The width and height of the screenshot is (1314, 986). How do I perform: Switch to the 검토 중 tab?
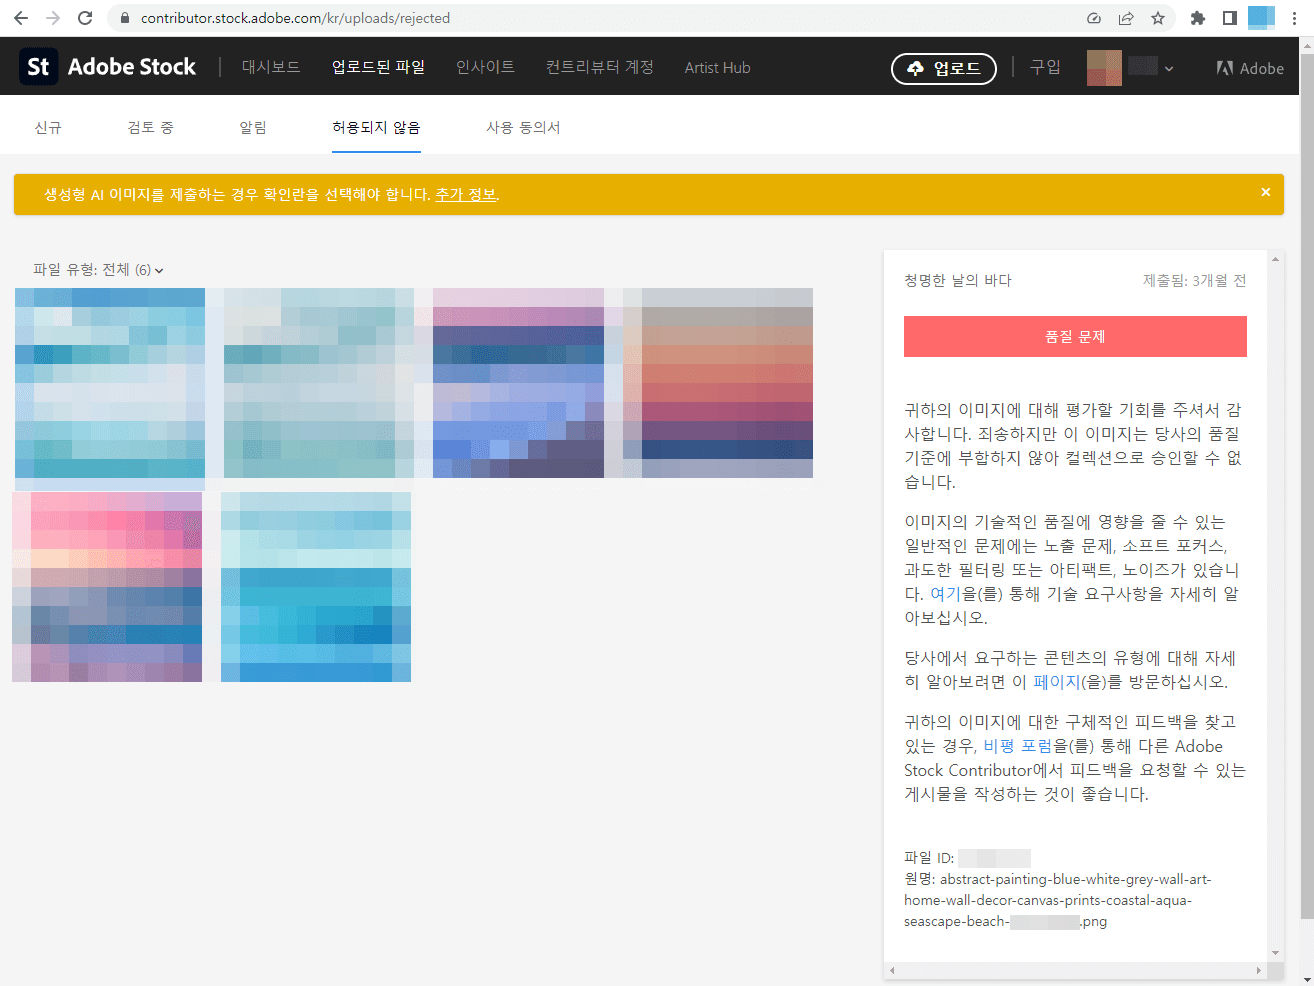click(151, 127)
